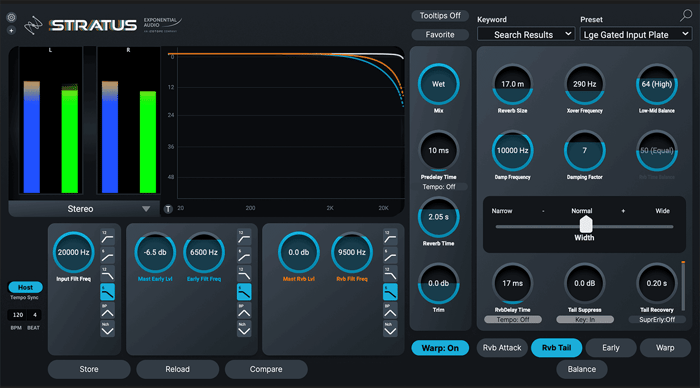Select band-pass (BP) for Rvb filter
This screenshot has height=388, width=700.
[390, 310]
